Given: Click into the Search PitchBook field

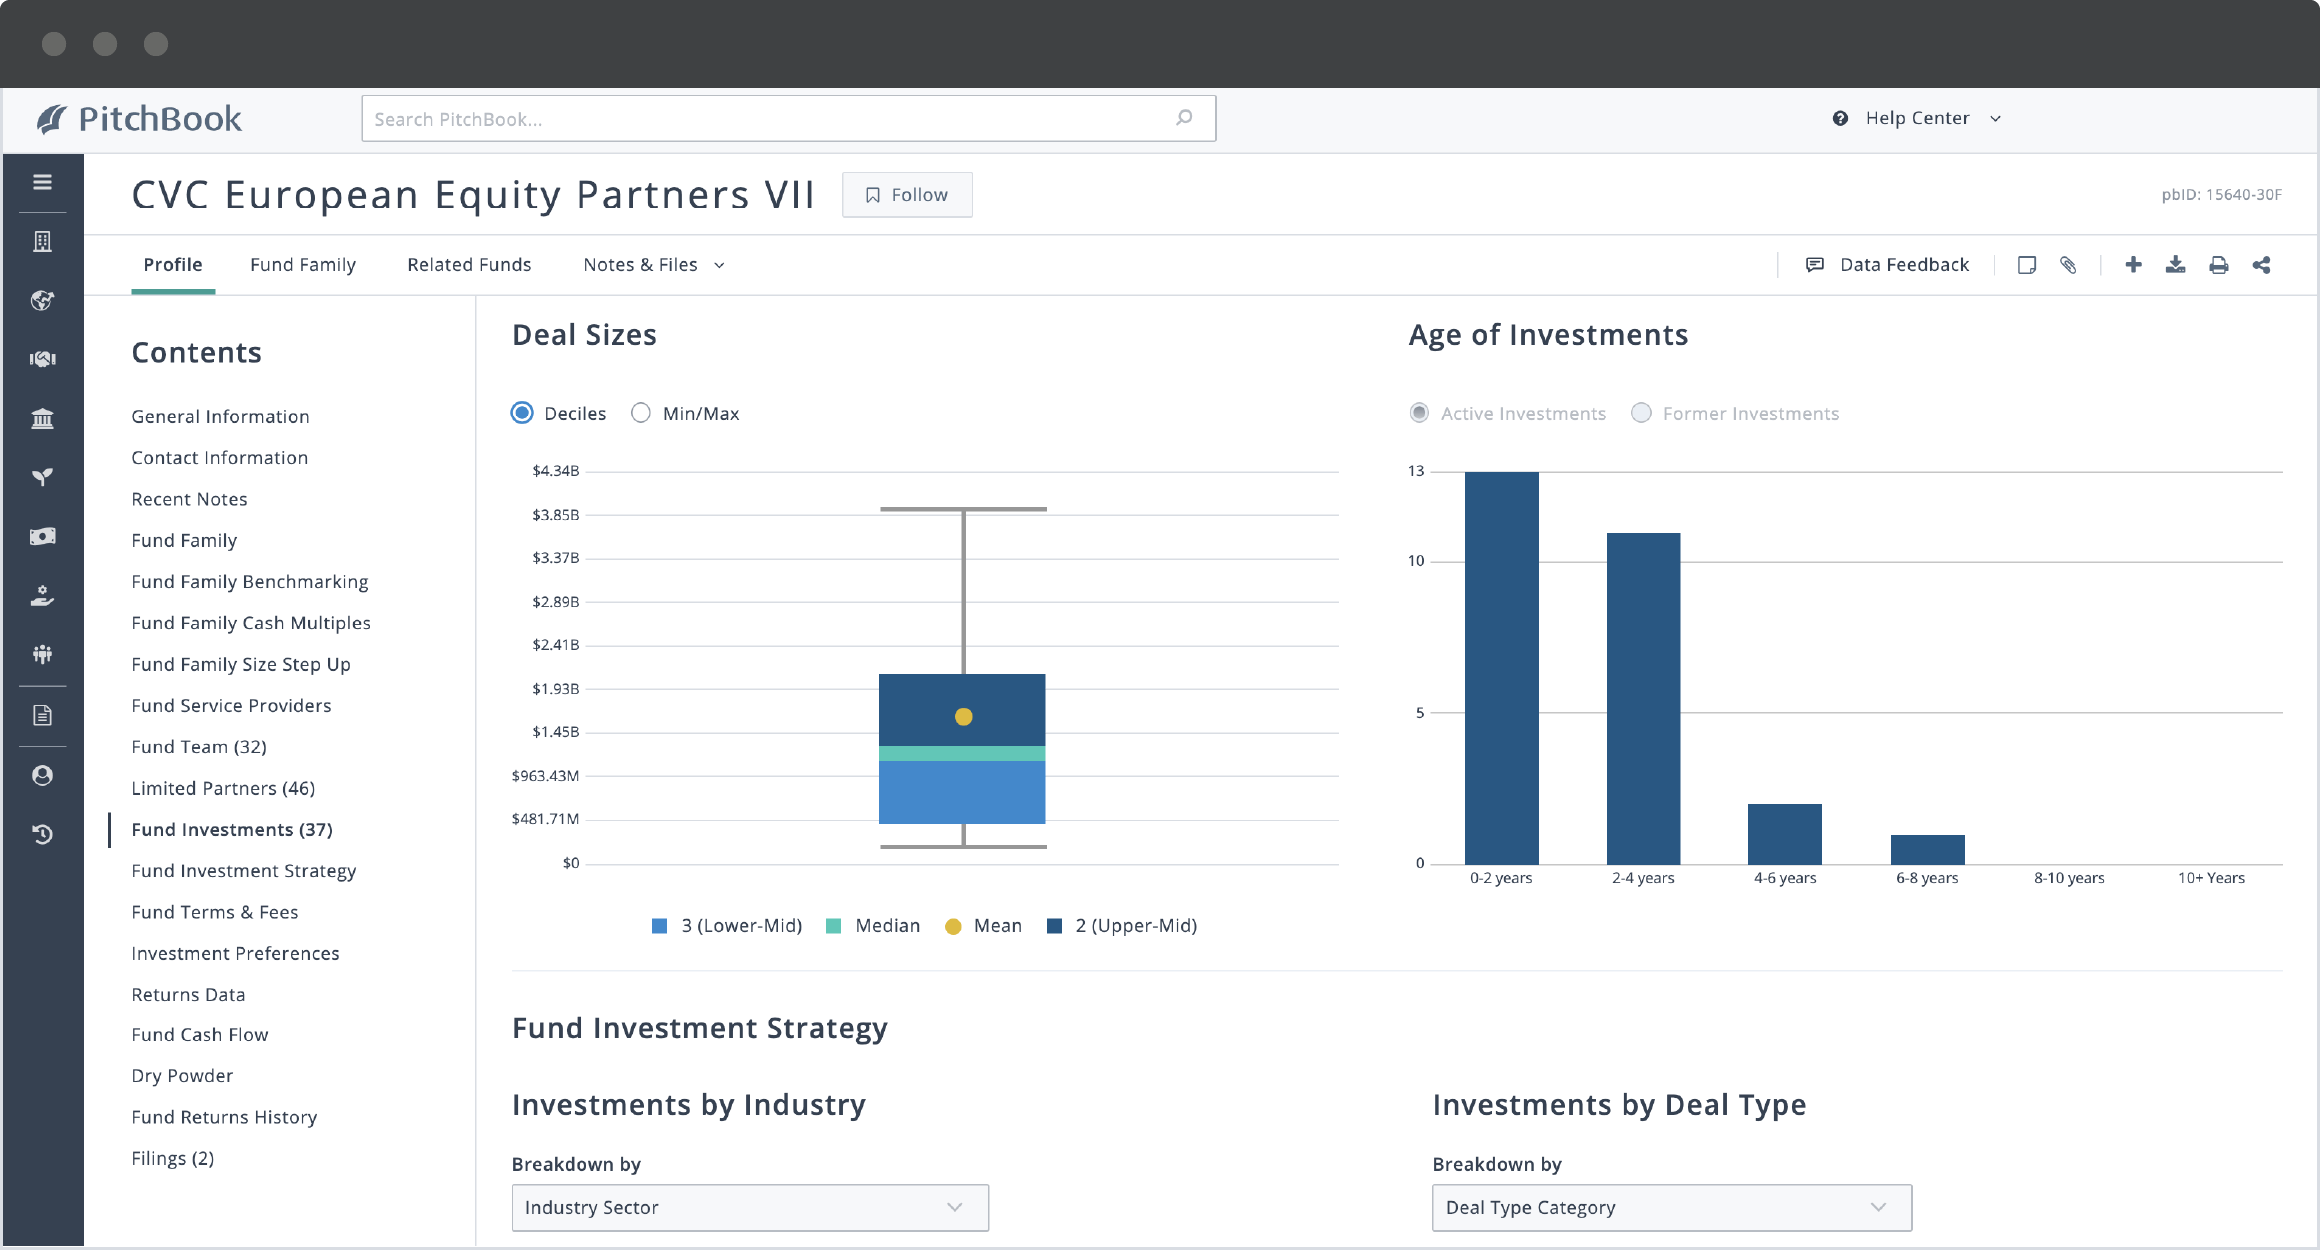Looking at the screenshot, I should click(x=788, y=119).
